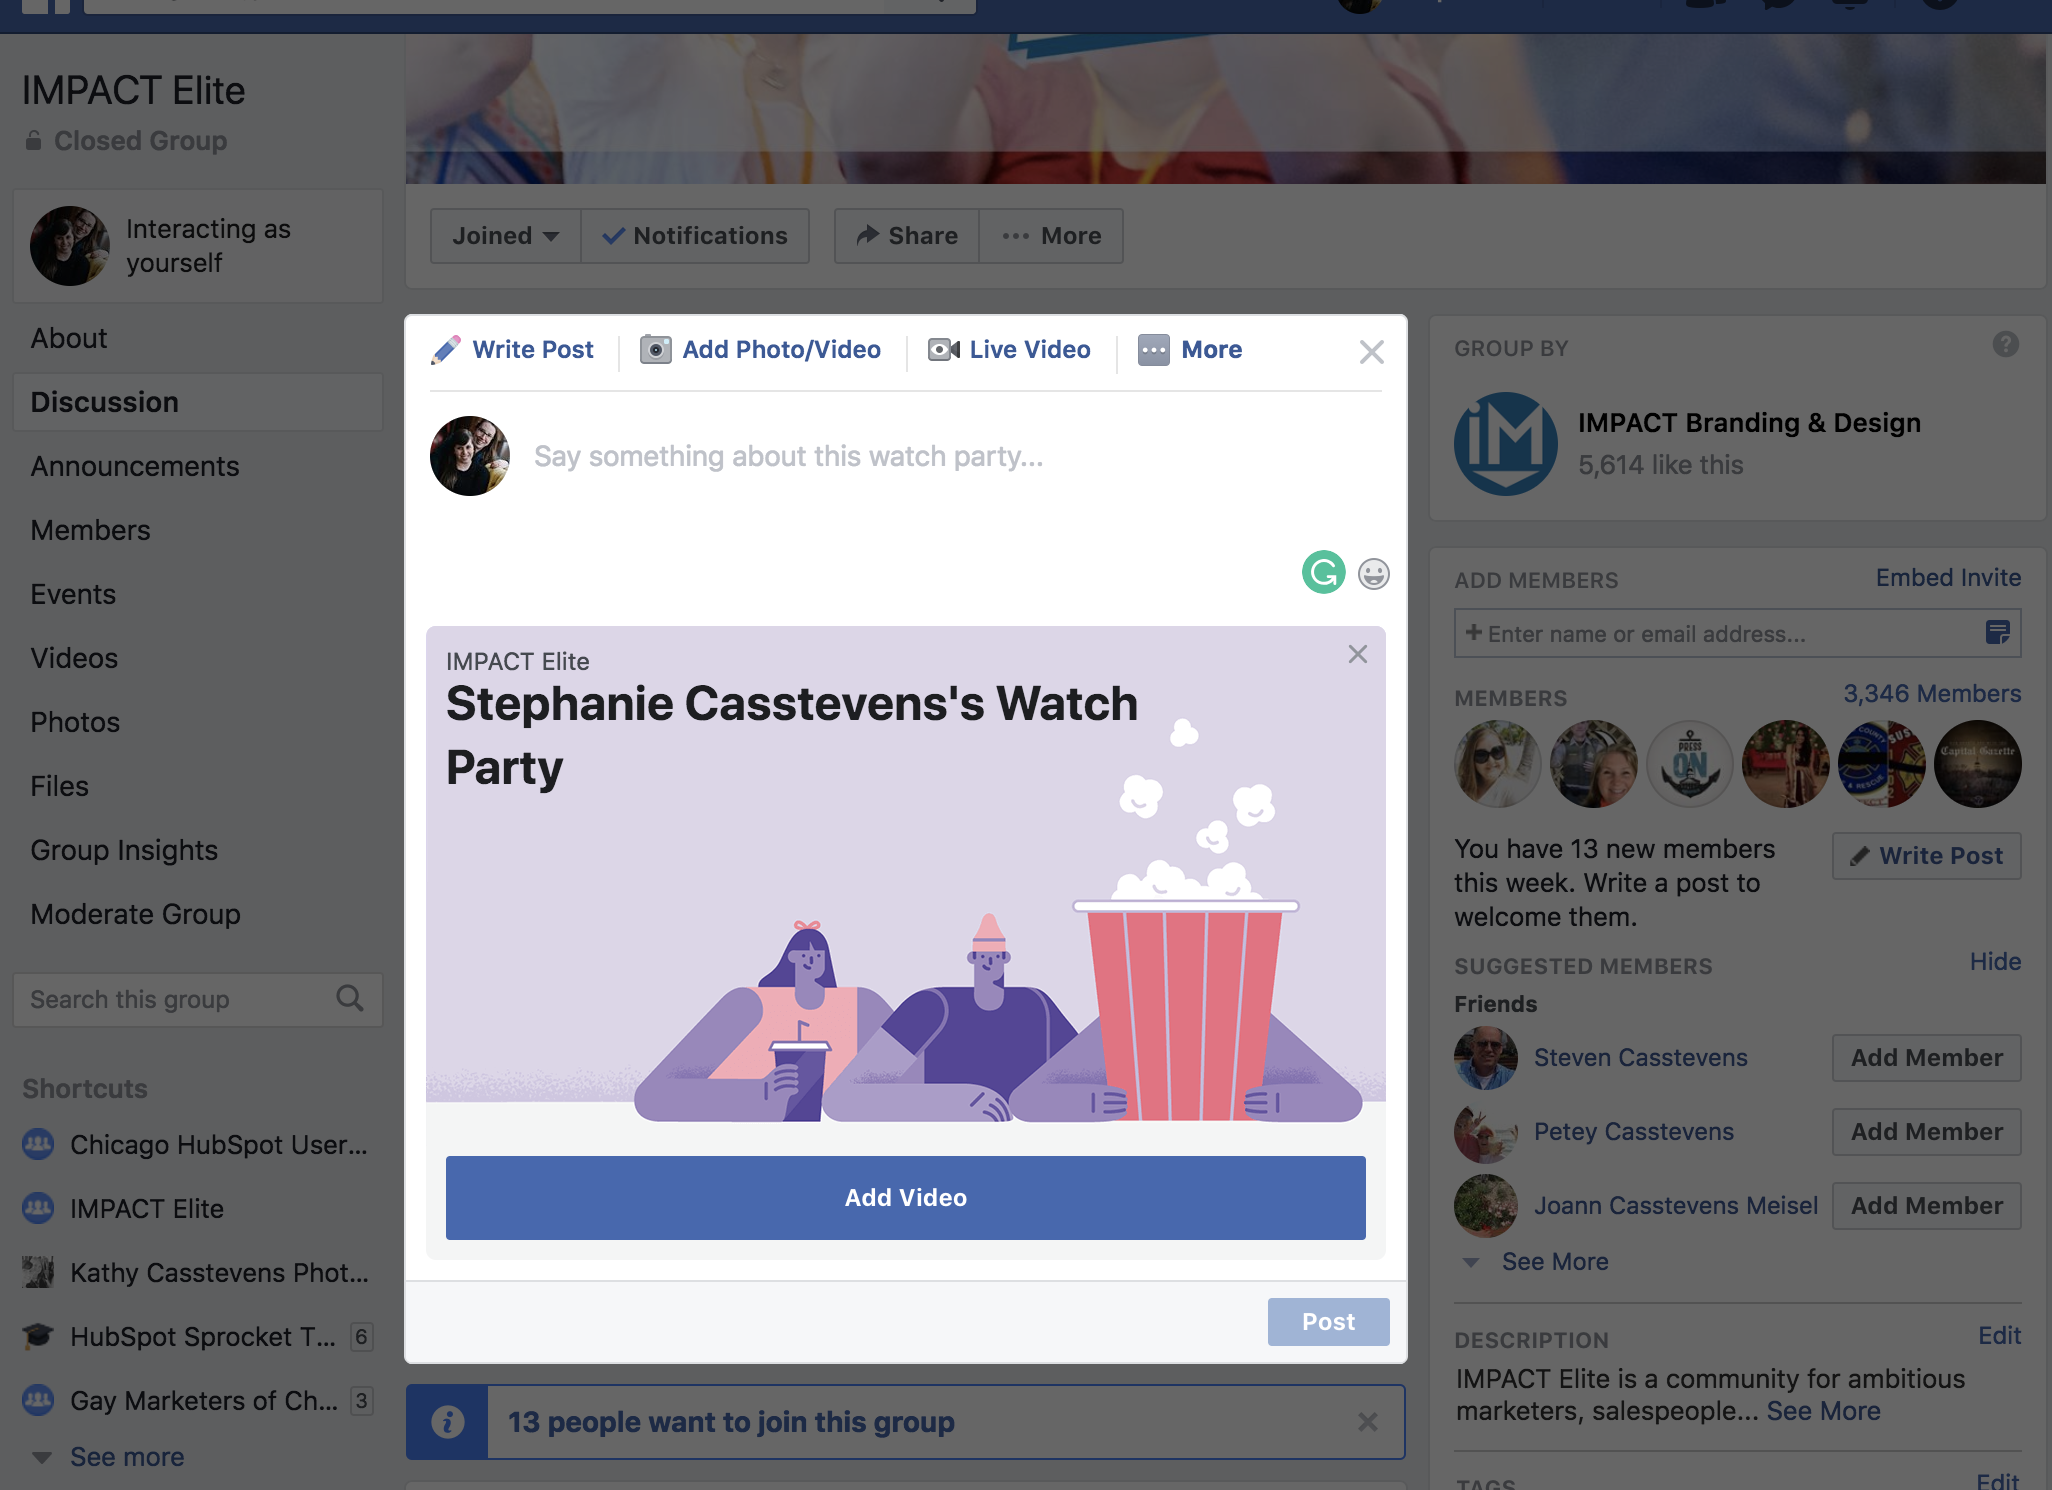This screenshot has width=2052, height=1490.
Task: Switch to the Live Video tab
Action: [1009, 350]
